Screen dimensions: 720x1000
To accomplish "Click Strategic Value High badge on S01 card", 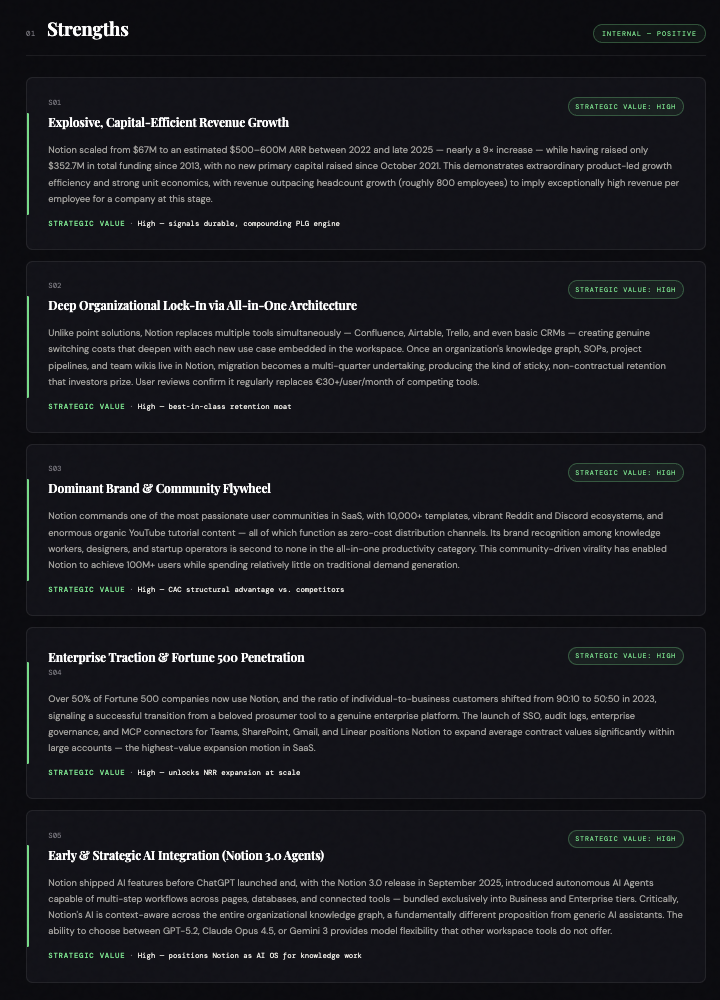I will click(x=626, y=106).
